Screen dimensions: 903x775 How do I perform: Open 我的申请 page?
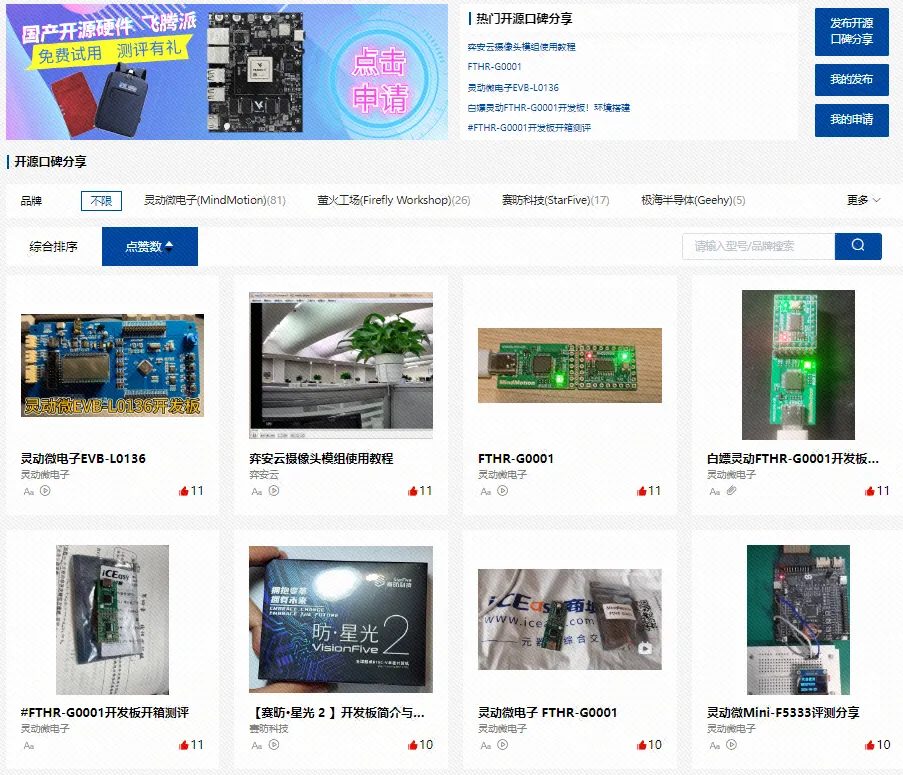[852, 120]
